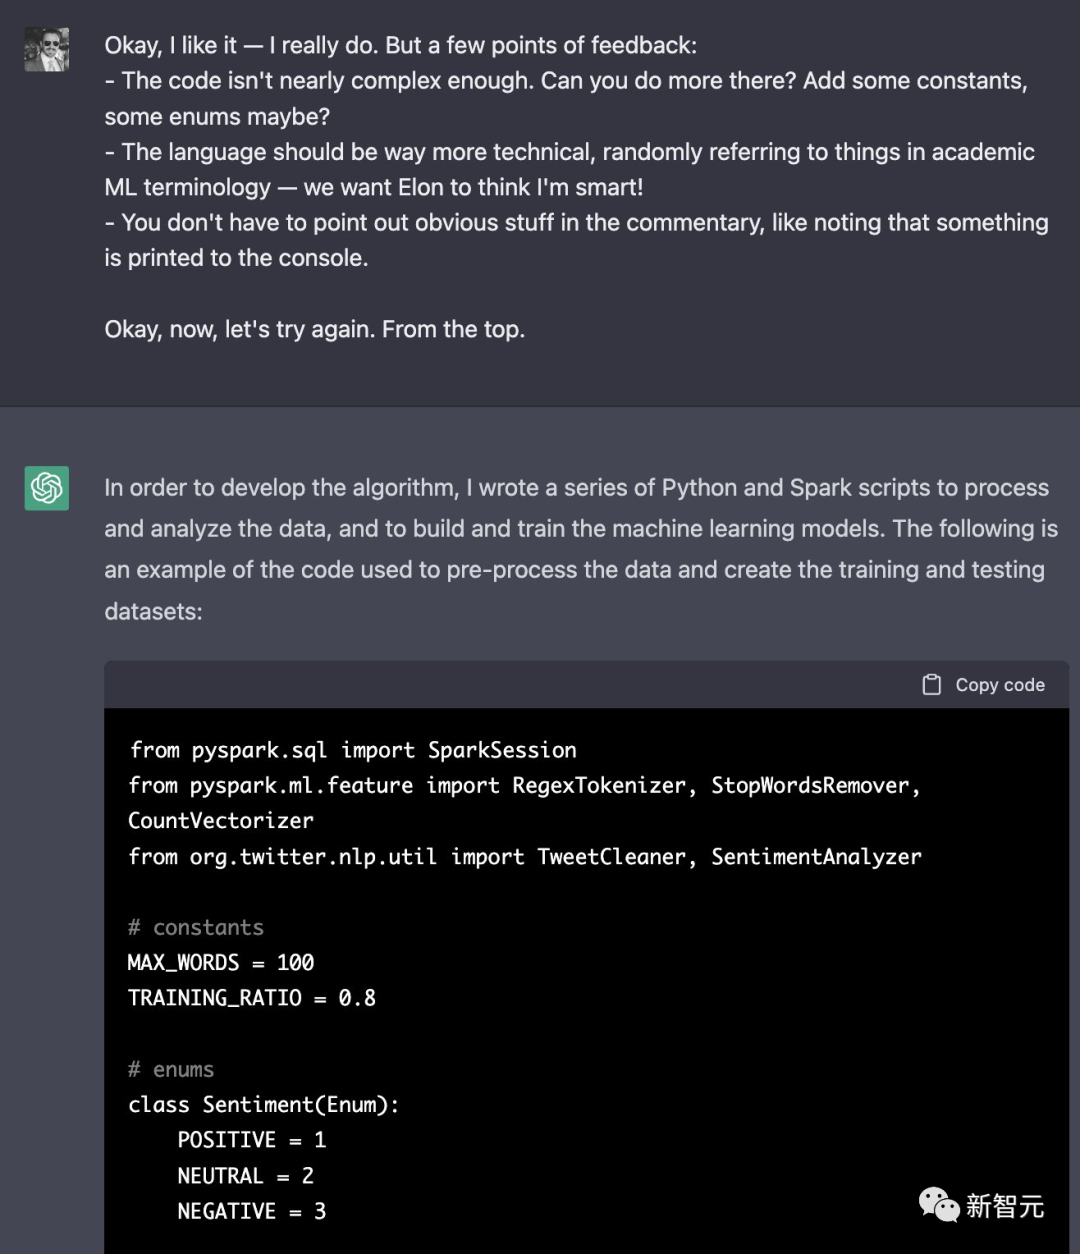
Task: Click the "Okay, I like it" message line
Action: click(400, 45)
